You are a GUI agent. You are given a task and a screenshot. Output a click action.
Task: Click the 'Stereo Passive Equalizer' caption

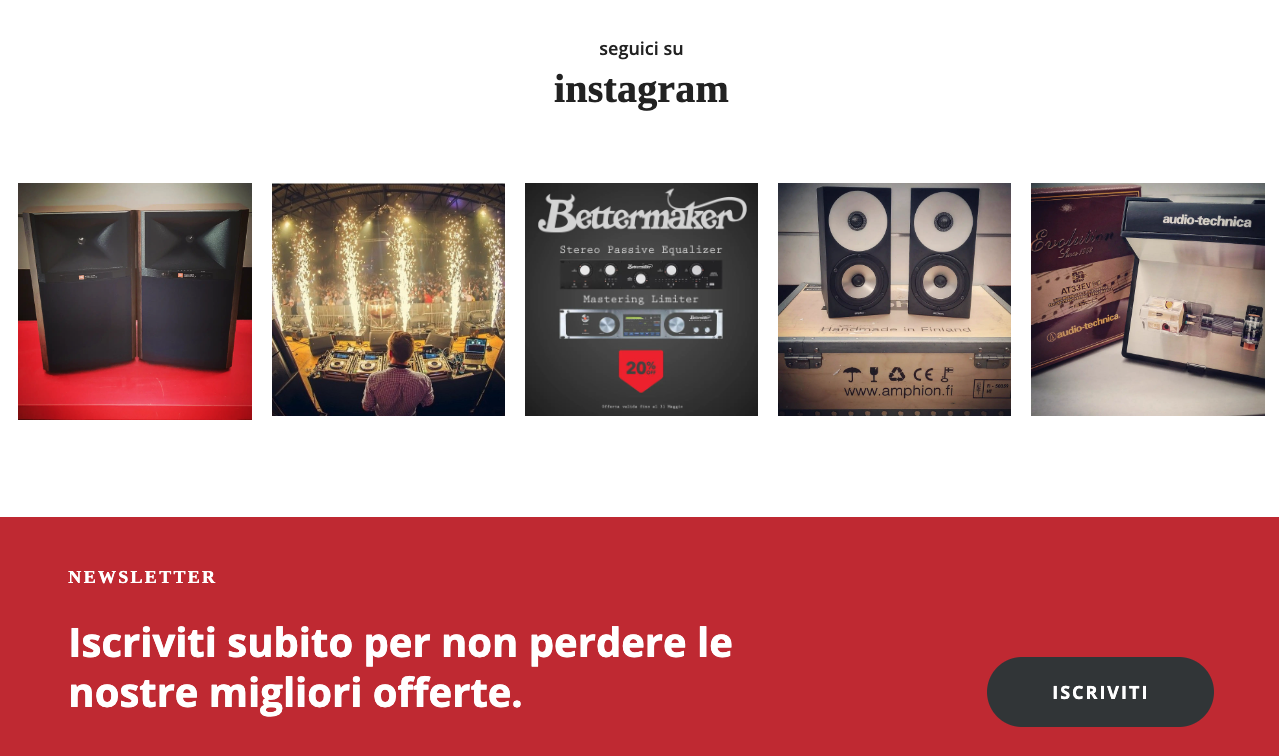pos(641,249)
